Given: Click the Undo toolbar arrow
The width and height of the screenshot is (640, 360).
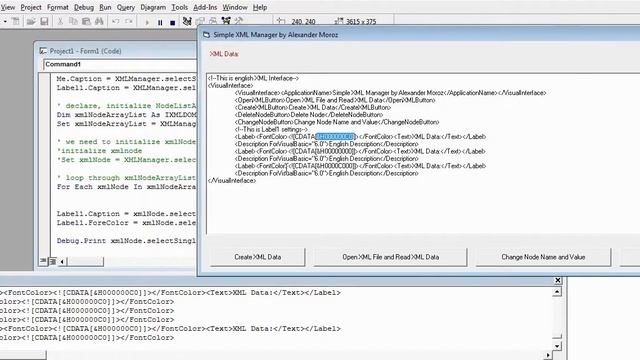Looking at the screenshot, I should 116,21.
